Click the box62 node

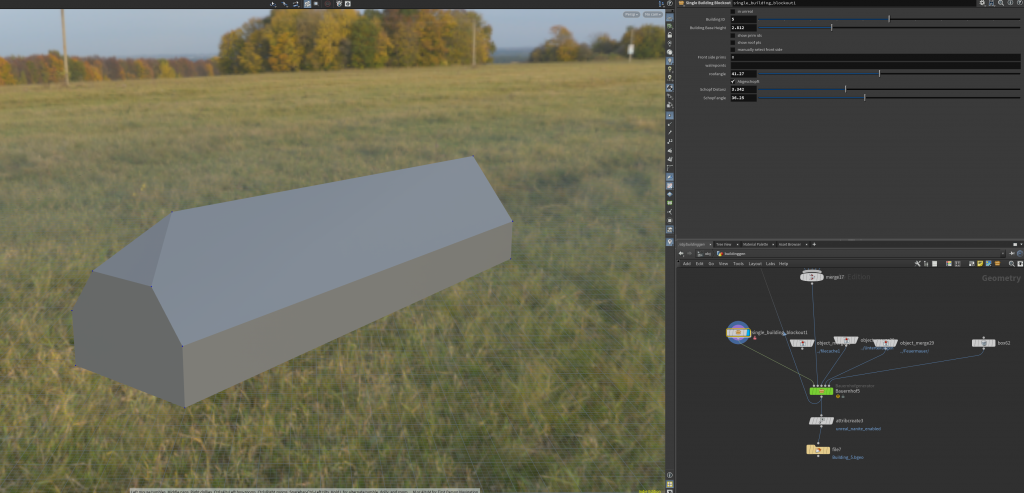pos(982,343)
